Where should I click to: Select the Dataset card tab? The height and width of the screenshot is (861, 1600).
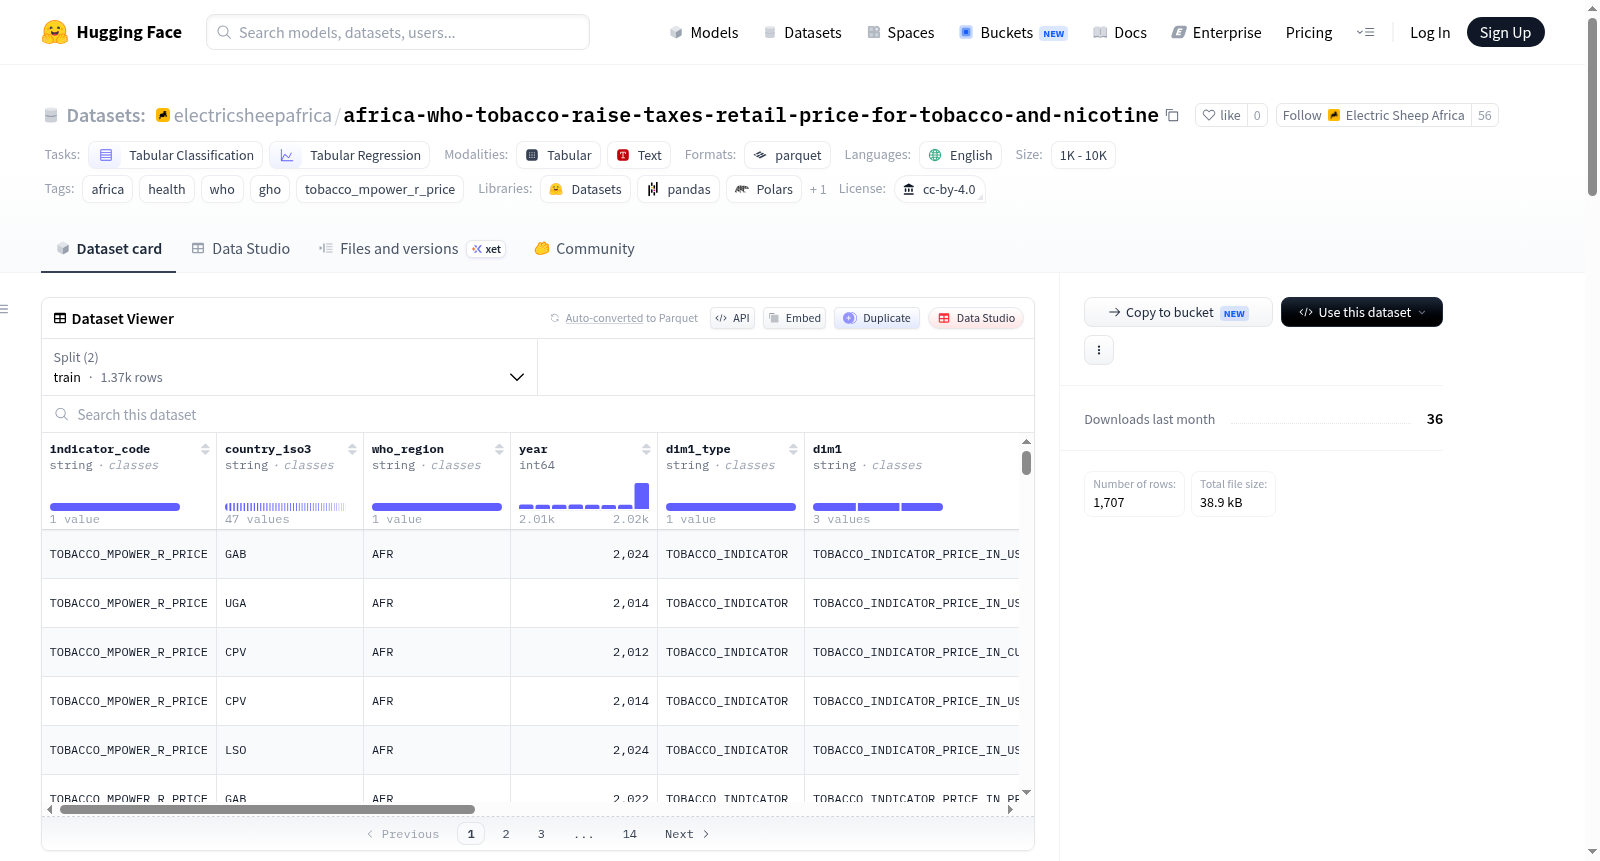click(x=108, y=249)
